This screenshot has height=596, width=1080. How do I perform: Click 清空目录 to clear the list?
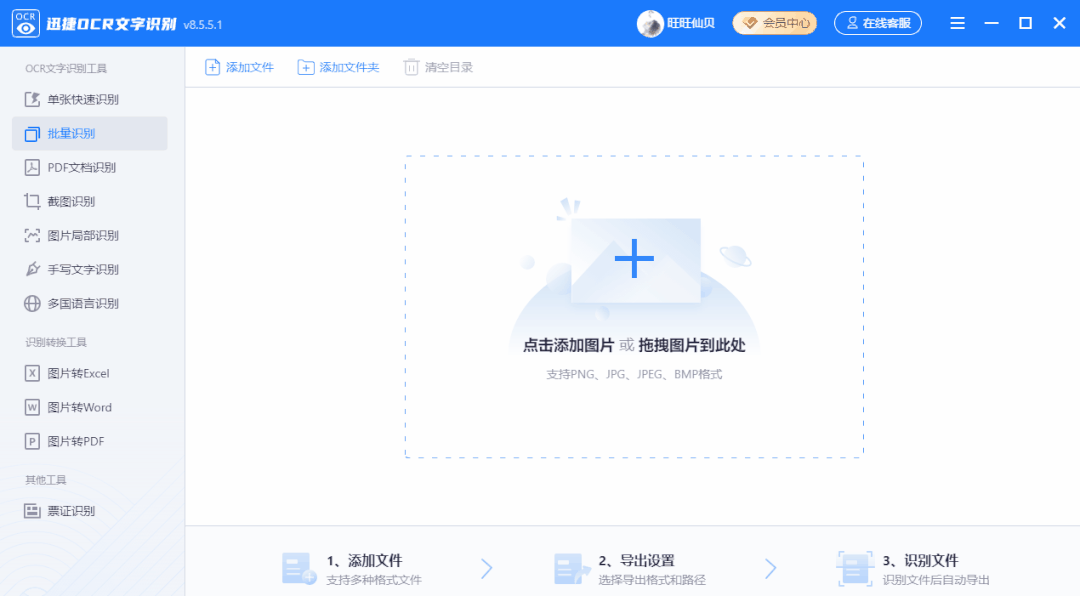click(x=437, y=66)
